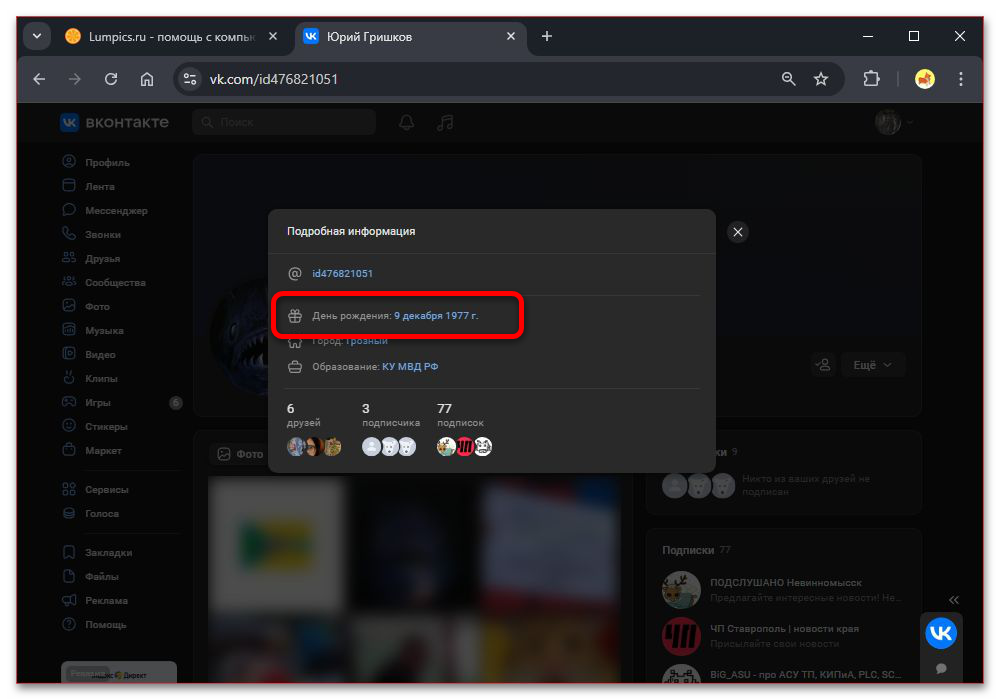Open Фото in the sidebar
The height and width of the screenshot is (700, 1000).
[x=96, y=307]
